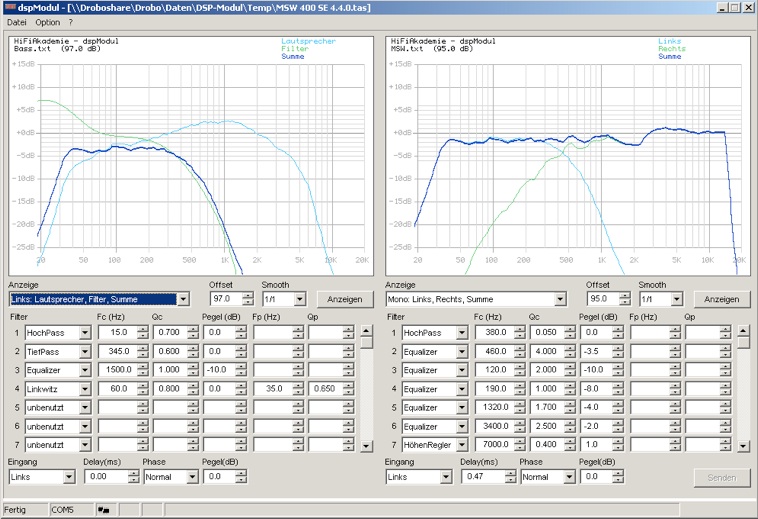Open the Datei menu

17,22
